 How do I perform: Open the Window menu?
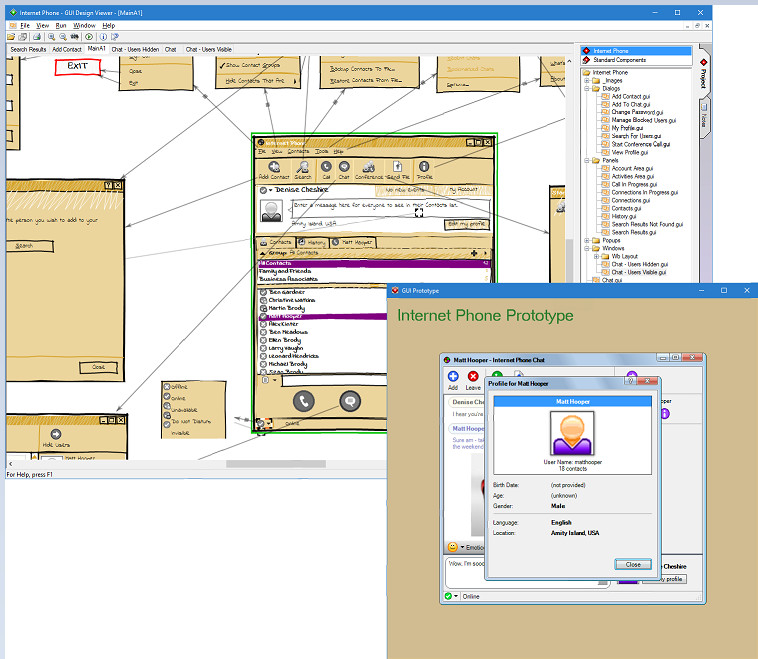pyautogui.click(x=84, y=24)
